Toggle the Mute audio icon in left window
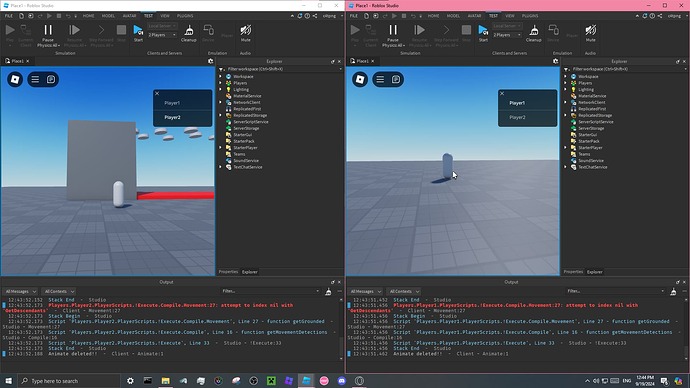Viewport: 690px width, 388px height. click(246, 33)
